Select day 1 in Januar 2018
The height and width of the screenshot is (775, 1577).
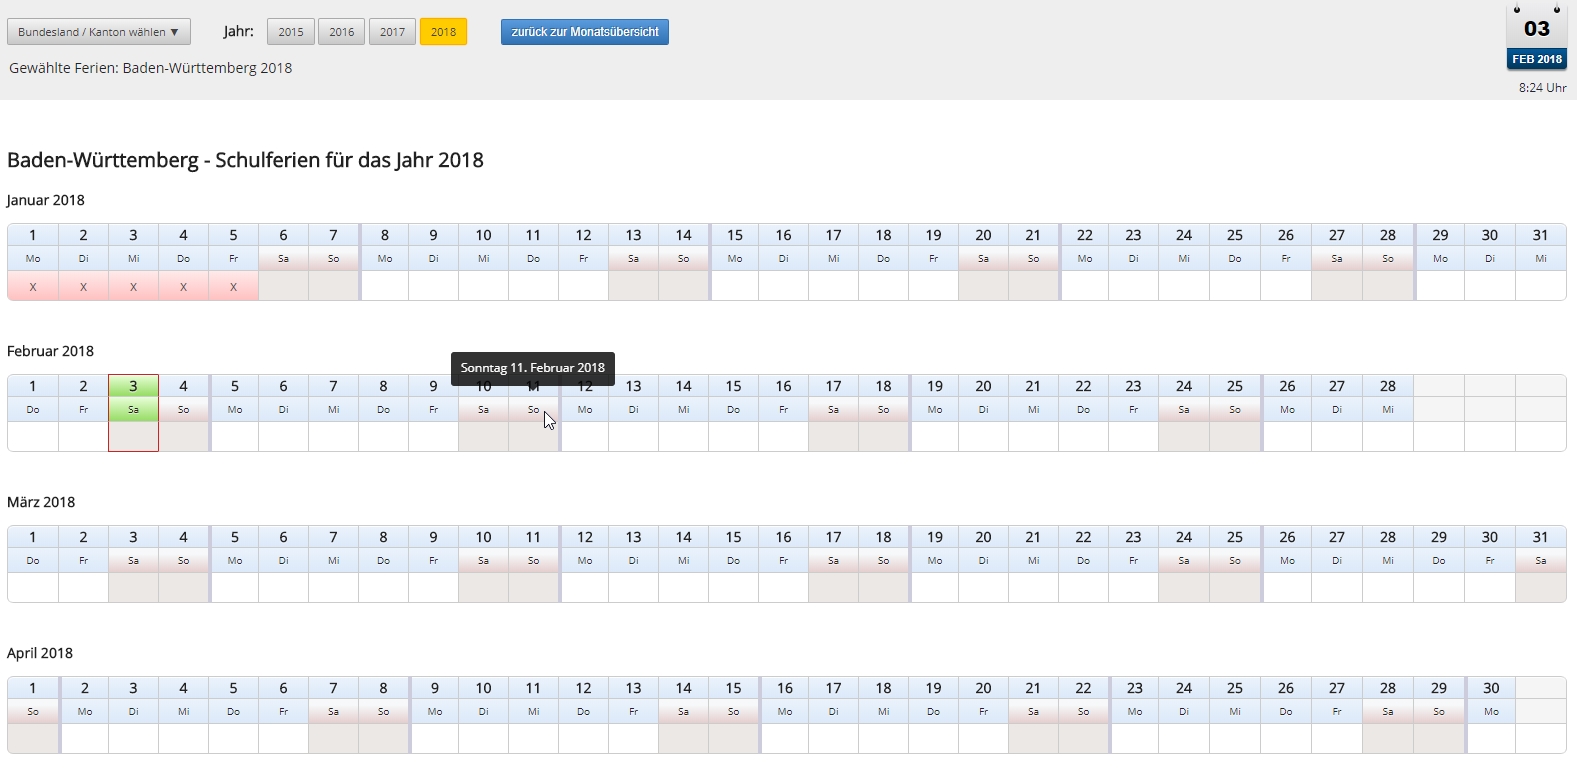click(33, 235)
